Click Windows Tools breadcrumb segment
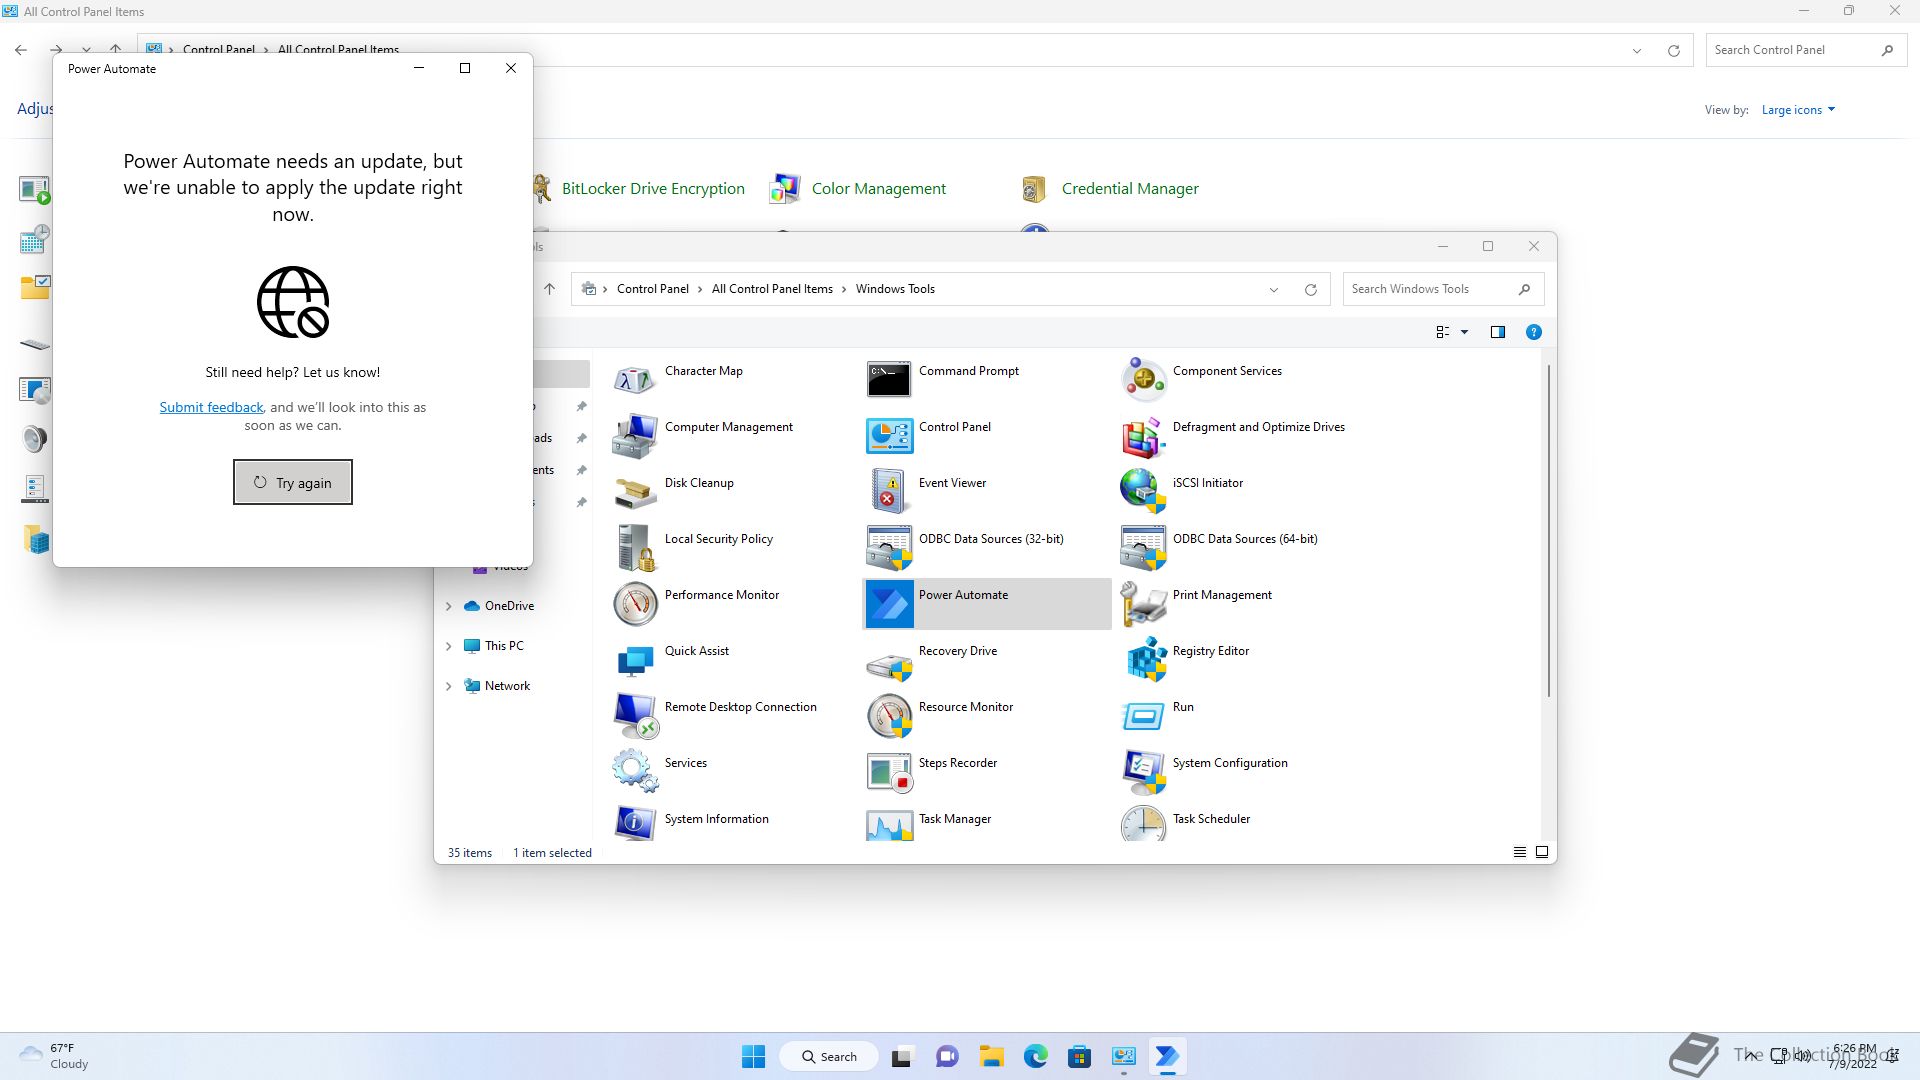 [x=895, y=289]
